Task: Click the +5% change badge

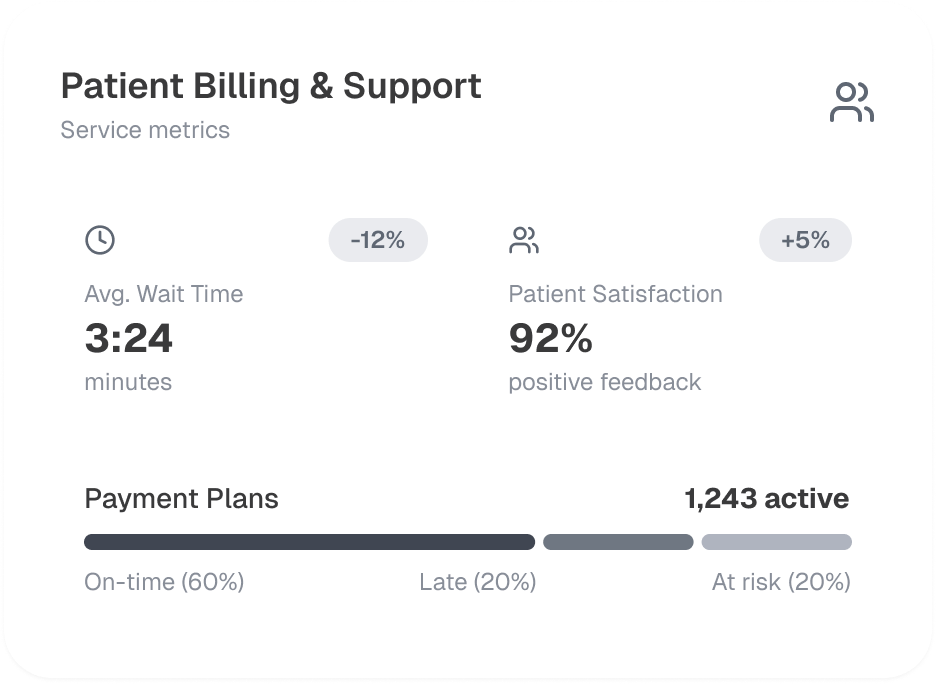Action: click(x=805, y=240)
